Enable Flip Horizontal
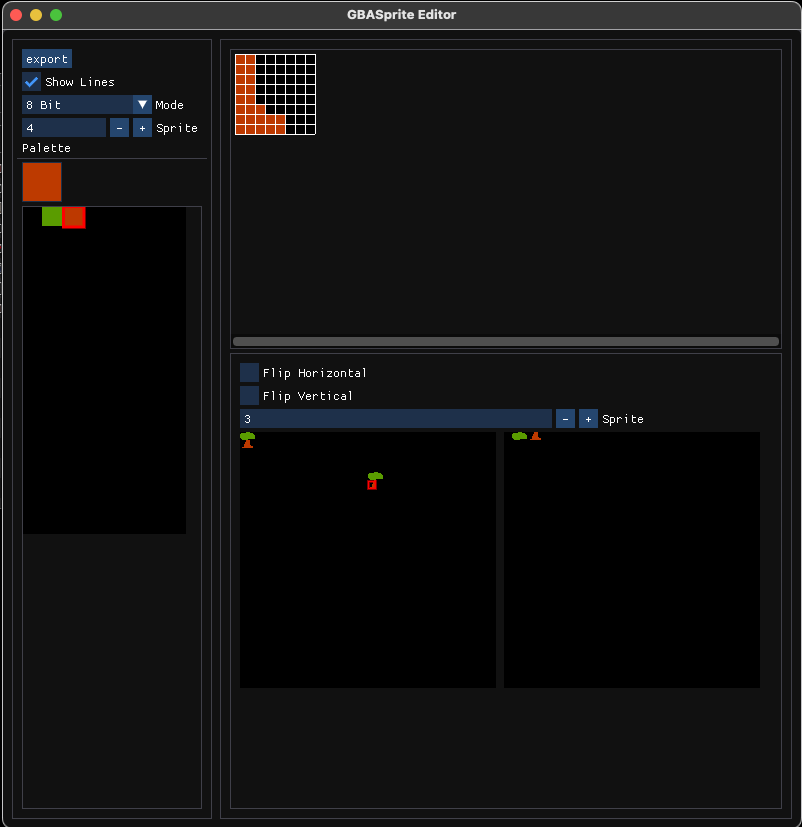The image size is (802, 827). (x=249, y=373)
